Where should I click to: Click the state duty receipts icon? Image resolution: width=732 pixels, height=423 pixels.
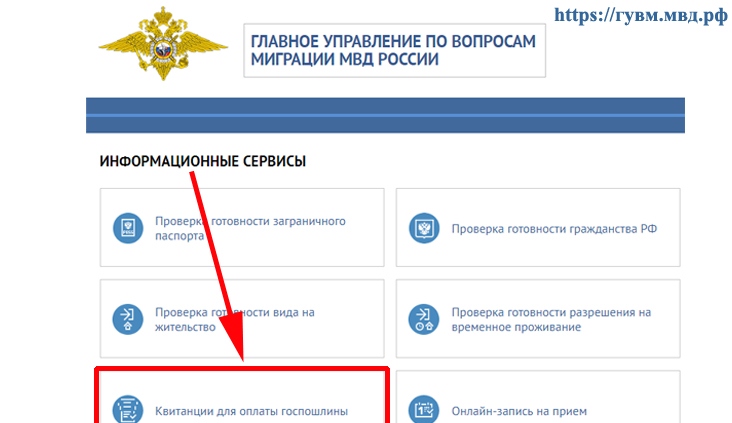128,409
